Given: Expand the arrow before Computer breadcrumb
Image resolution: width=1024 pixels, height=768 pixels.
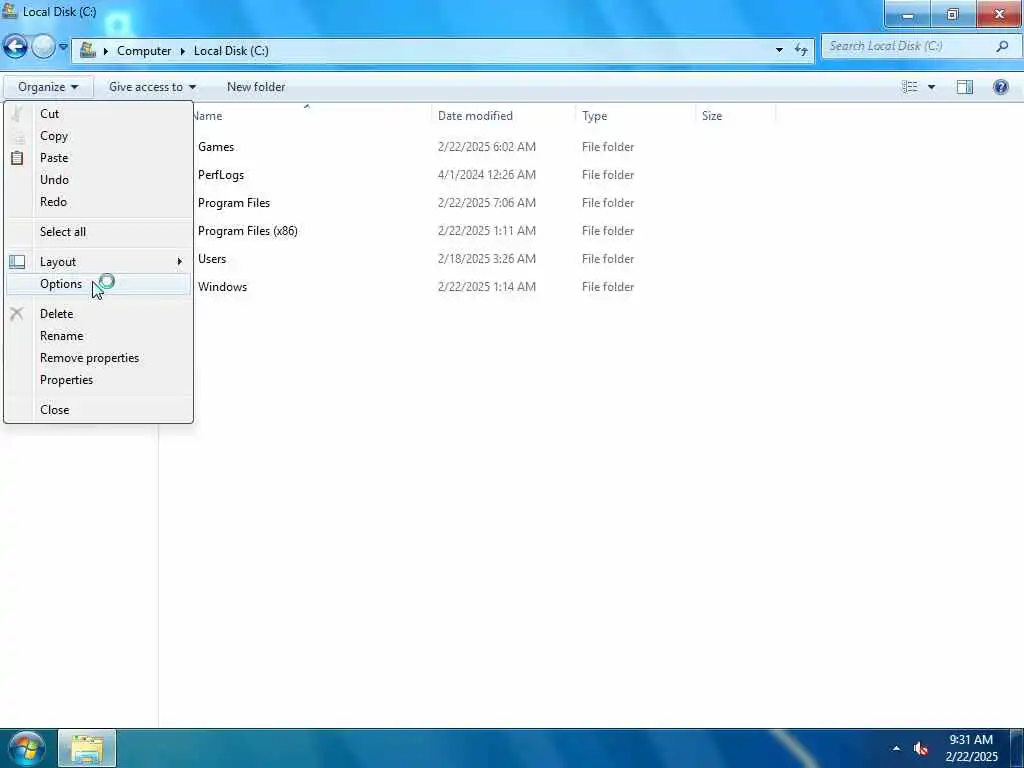Looking at the screenshot, I should (x=106, y=51).
